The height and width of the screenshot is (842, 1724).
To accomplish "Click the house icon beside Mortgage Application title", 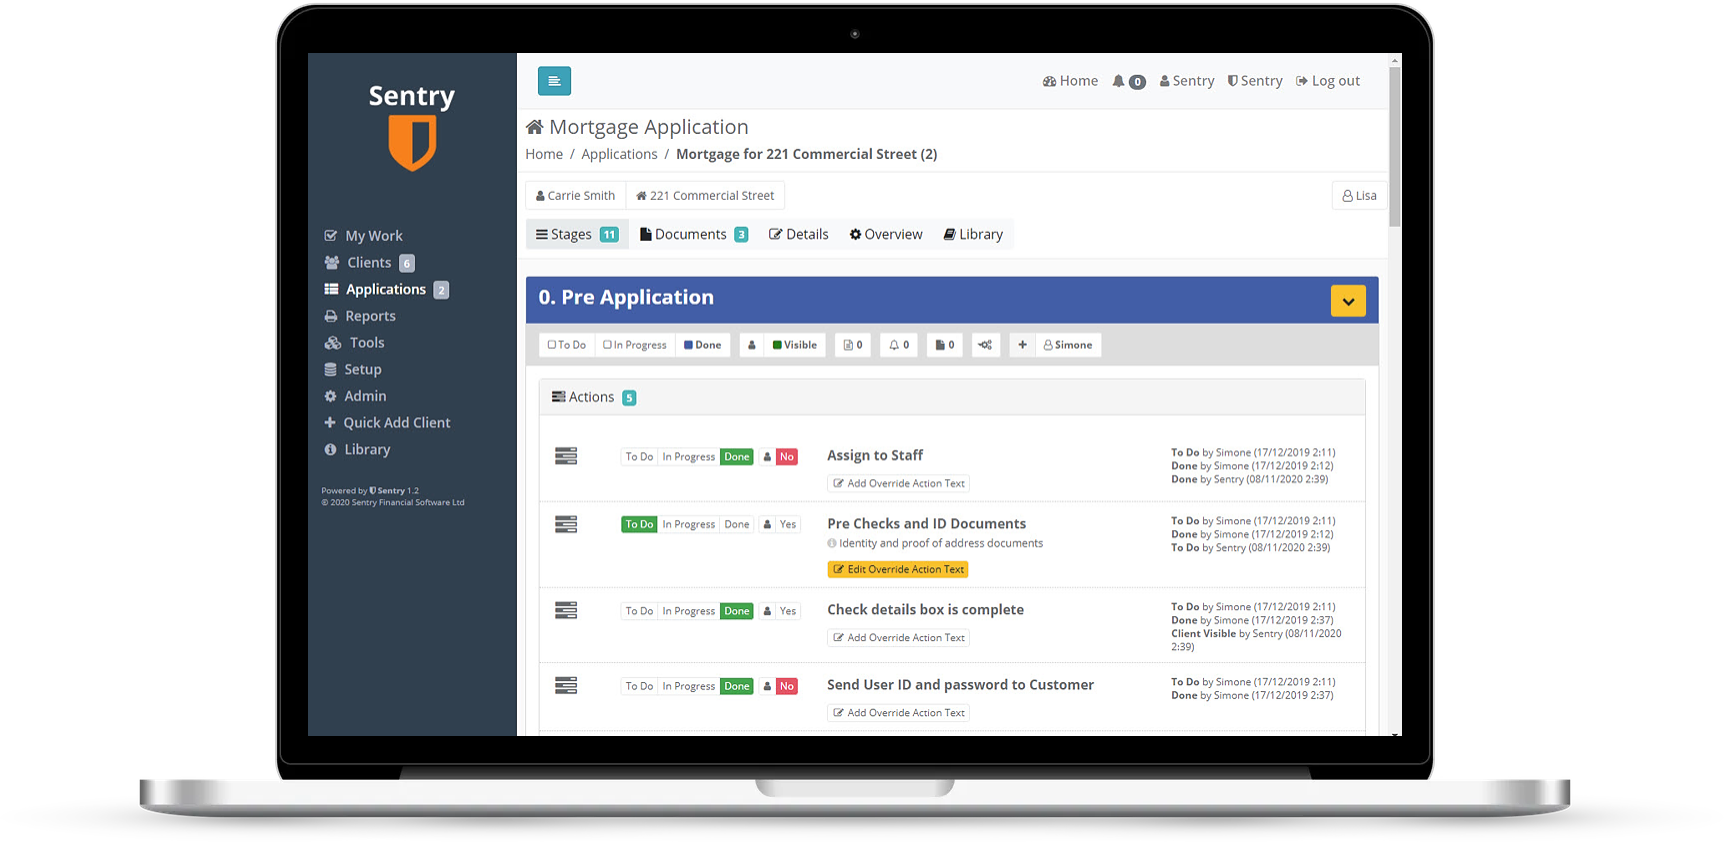I will coord(535,127).
